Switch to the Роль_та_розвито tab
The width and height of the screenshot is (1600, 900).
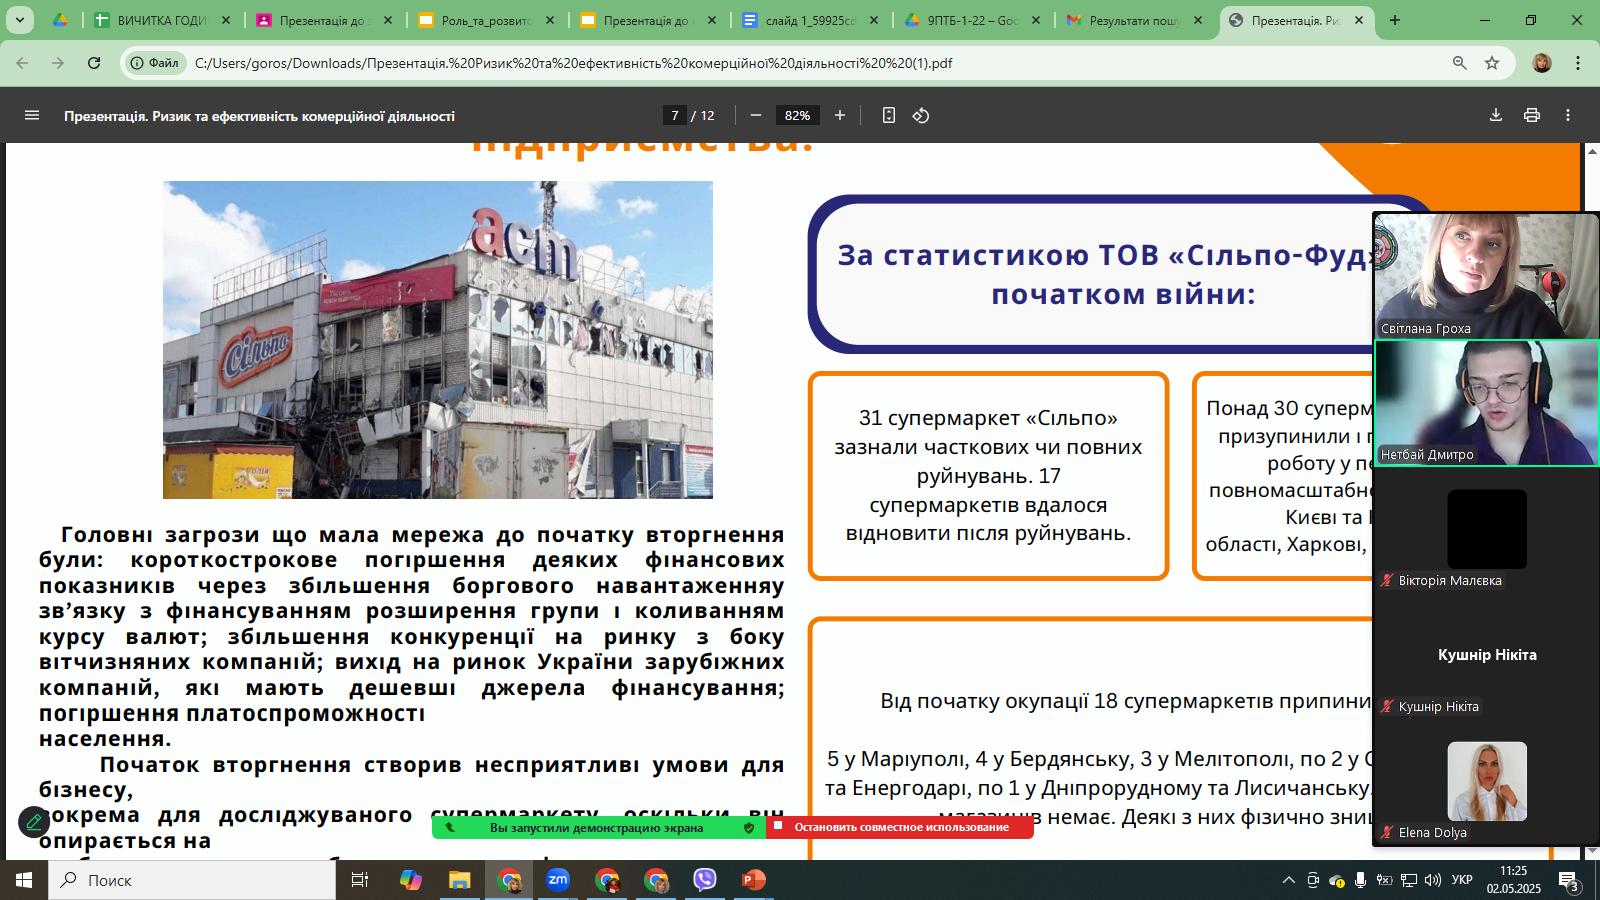click(487, 20)
